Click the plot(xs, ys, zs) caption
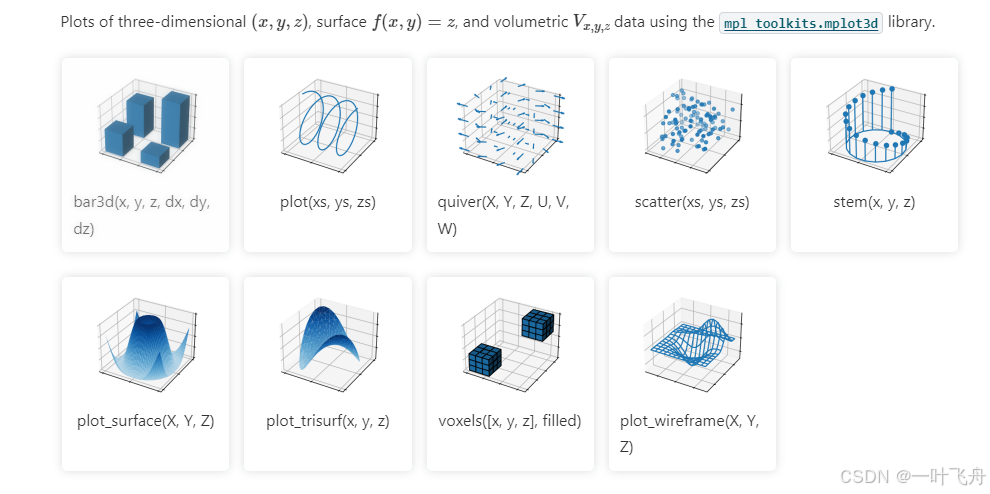 coord(328,203)
